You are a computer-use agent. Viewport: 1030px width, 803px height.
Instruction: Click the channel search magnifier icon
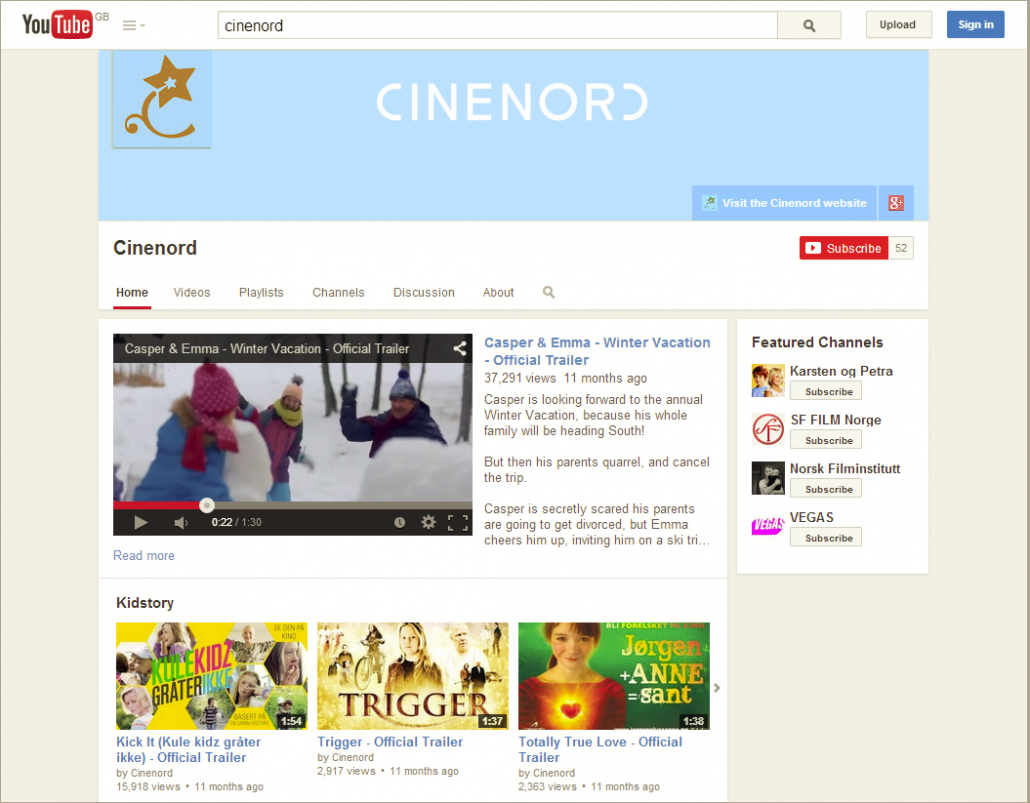coord(549,292)
